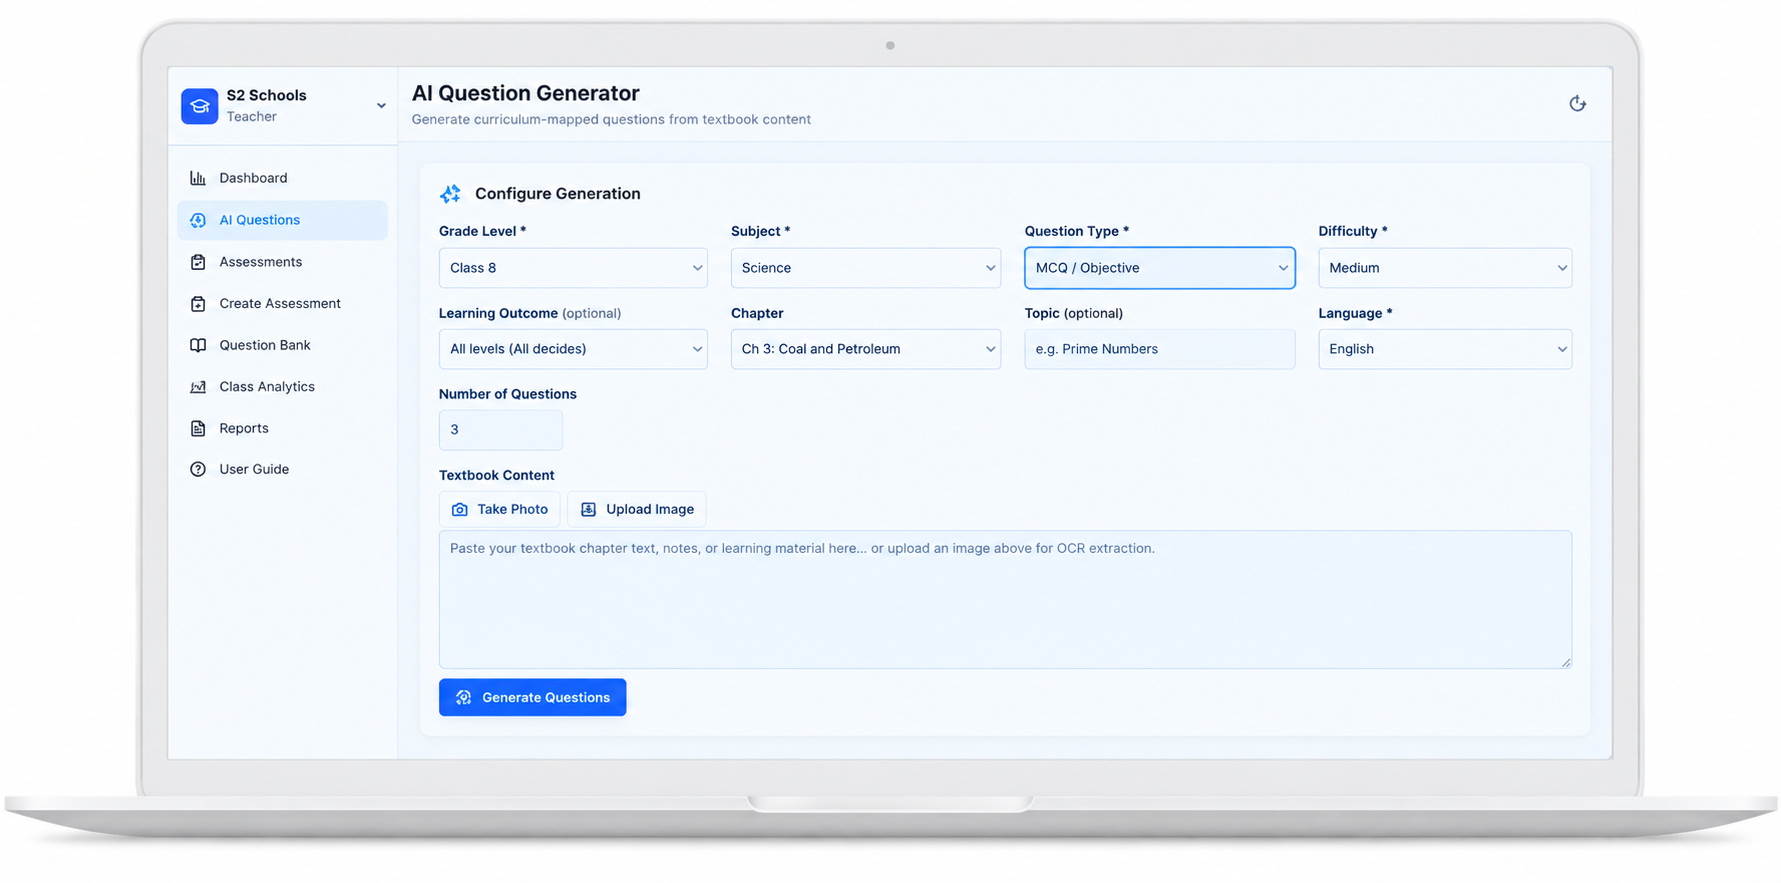Open Reports in the sidebar
1781x883 pixels.
click(282, 428)
